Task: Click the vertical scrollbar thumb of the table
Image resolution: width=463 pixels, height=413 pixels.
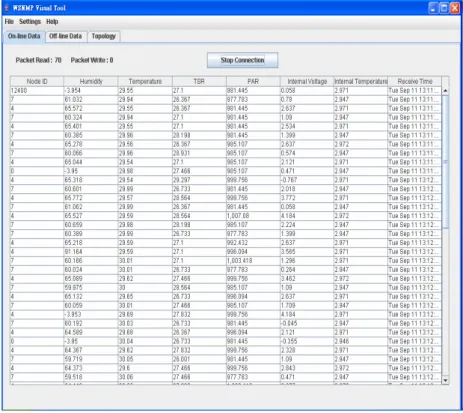Action: [x=445, y=162]
